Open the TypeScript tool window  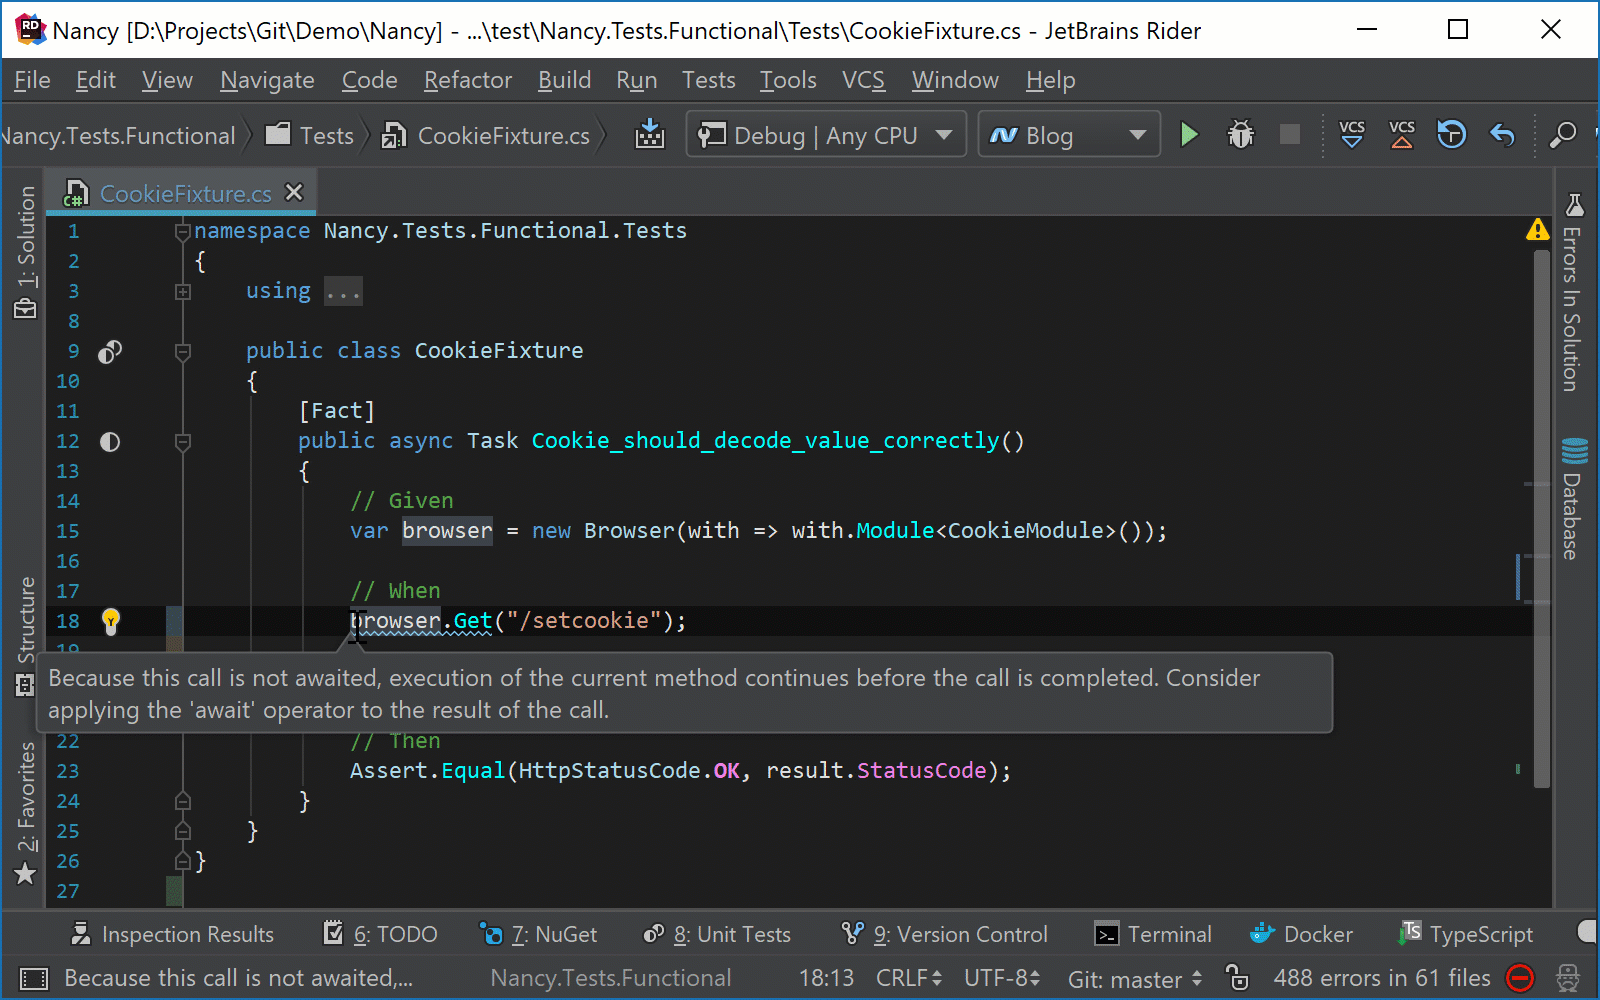pos(1465,934)
